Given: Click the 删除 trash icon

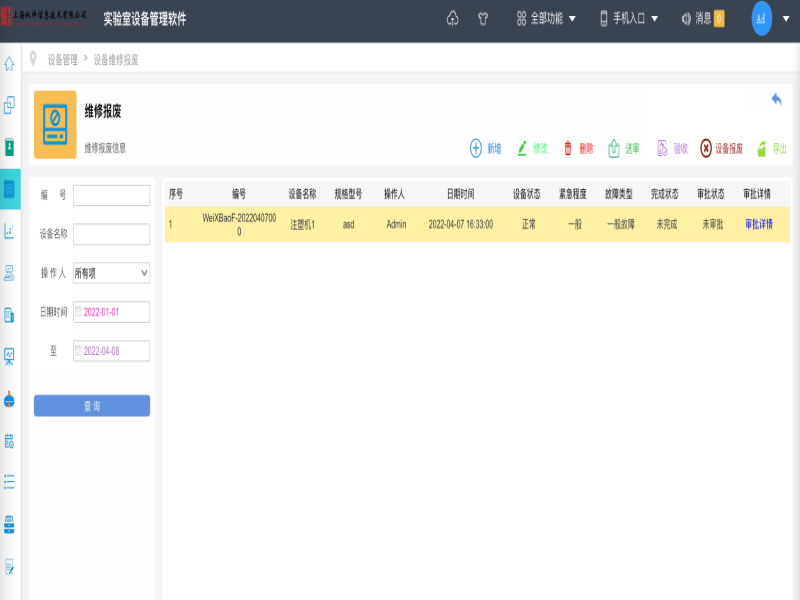Looking at the screenshot, I should click(x=568, y=149).
